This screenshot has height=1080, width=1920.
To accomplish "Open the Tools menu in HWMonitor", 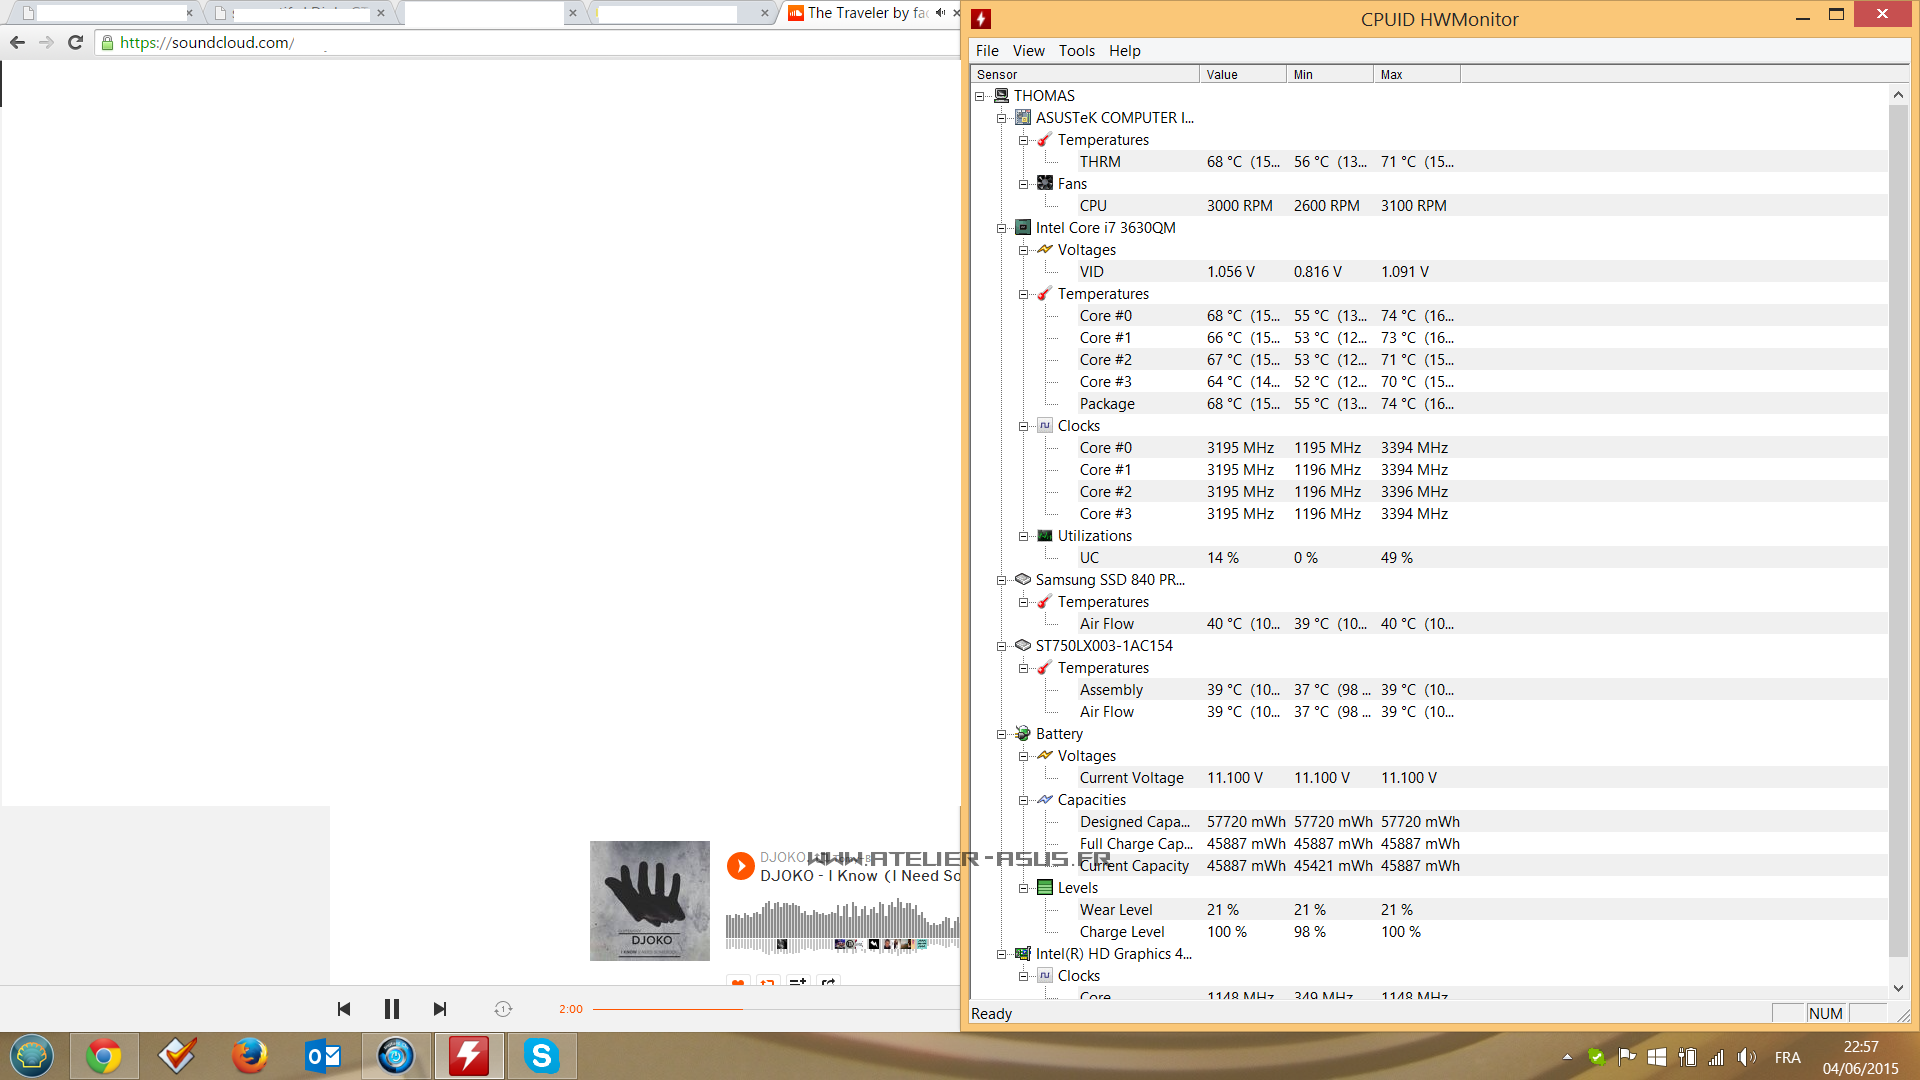I will point(1076,51).
